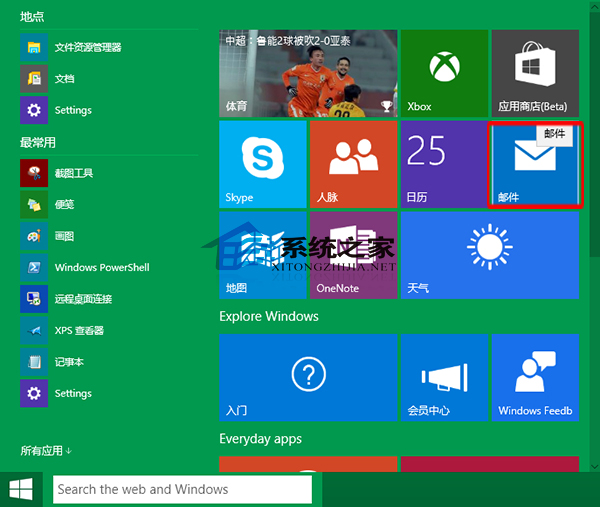Open the Xbox tile

[x=444, y=73]
